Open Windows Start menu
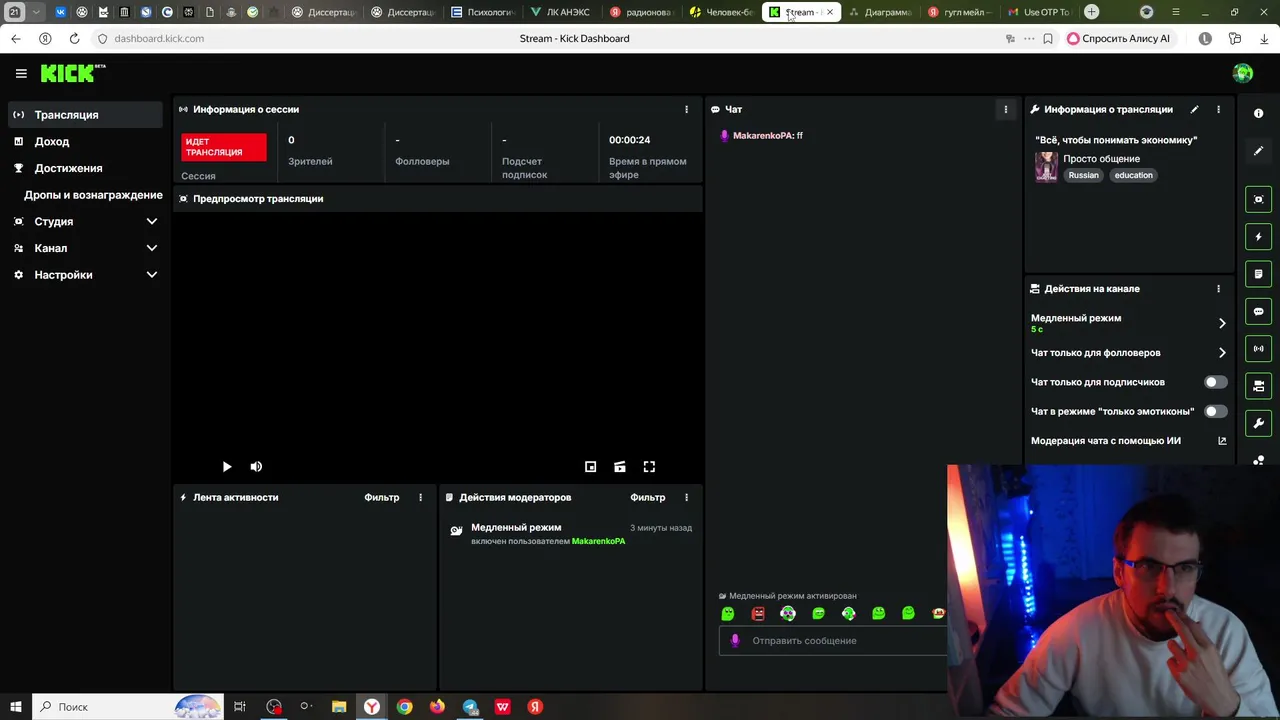Screen dimensions: 1280x720 point(15,707)
